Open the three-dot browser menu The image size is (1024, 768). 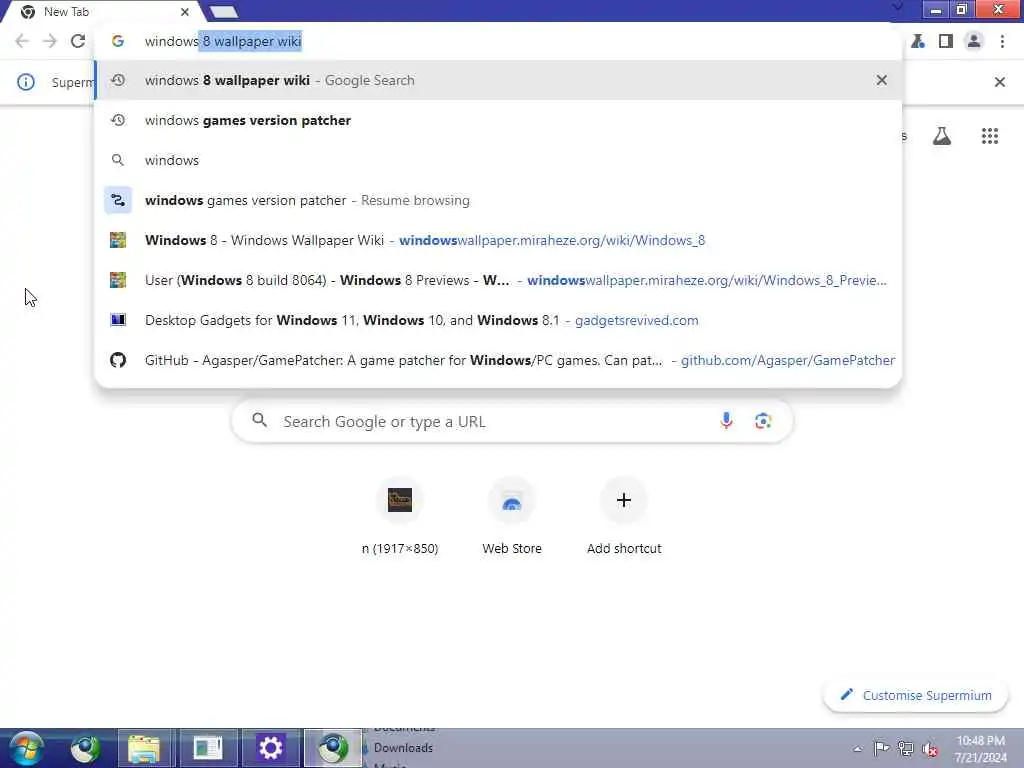point(1002,41)
